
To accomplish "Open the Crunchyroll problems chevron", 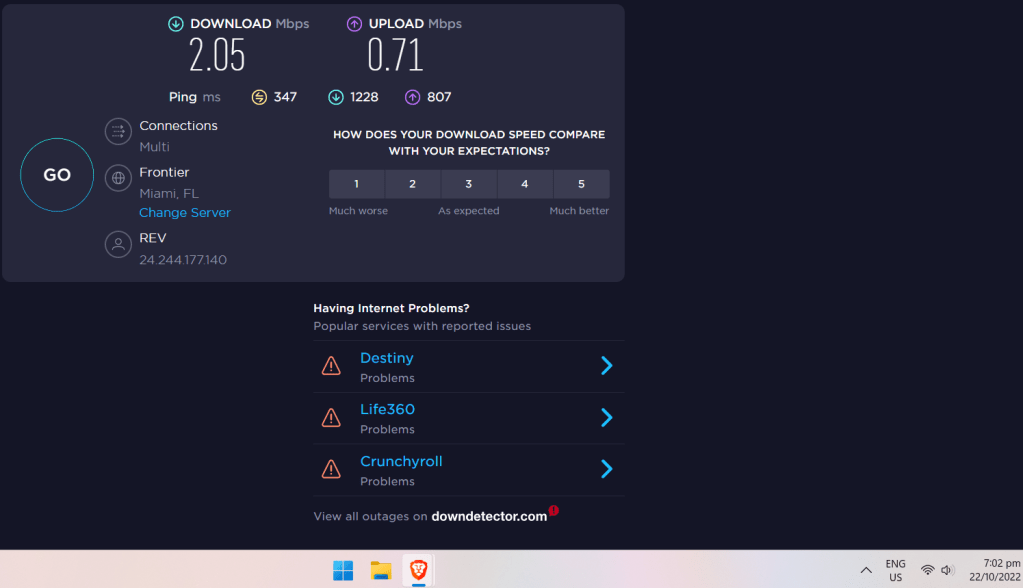I will 606,469.
